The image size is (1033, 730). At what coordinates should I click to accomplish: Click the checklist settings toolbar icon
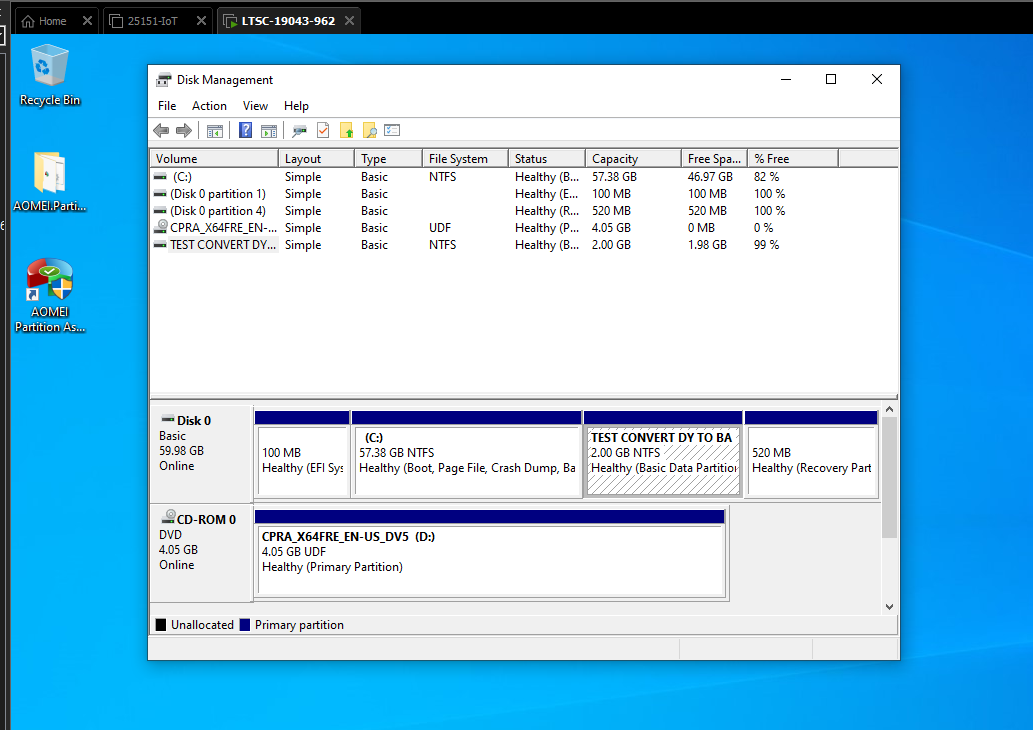(x=392, y=130)
